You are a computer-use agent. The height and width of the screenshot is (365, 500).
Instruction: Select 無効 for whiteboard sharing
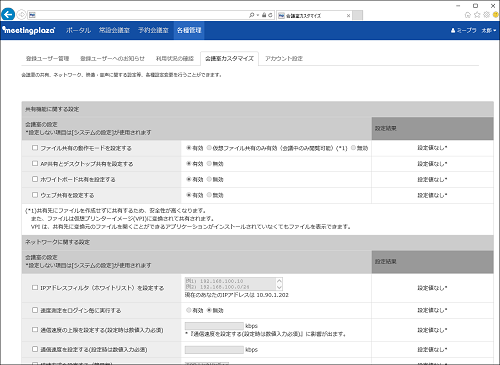[x=209, y=179]
